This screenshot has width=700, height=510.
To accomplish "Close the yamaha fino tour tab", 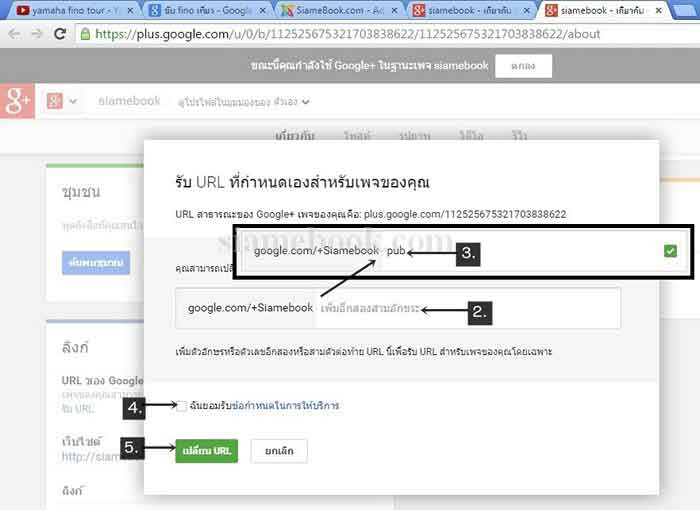I will 130,10.
